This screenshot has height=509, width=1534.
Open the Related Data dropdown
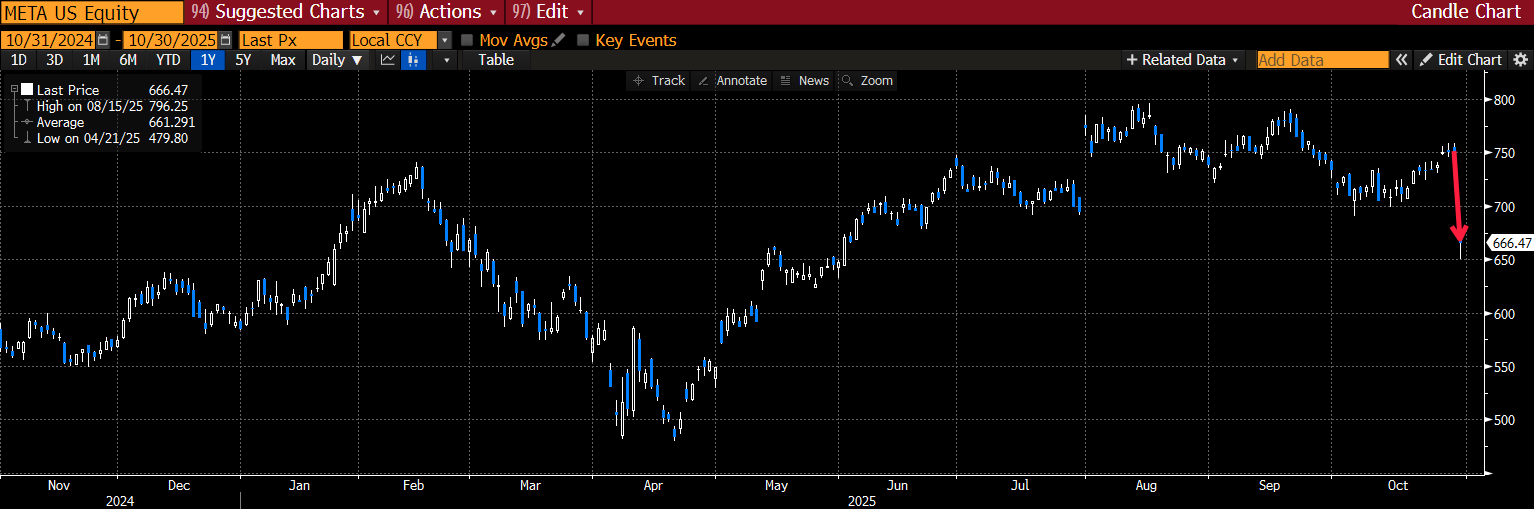coord(1183,60)
